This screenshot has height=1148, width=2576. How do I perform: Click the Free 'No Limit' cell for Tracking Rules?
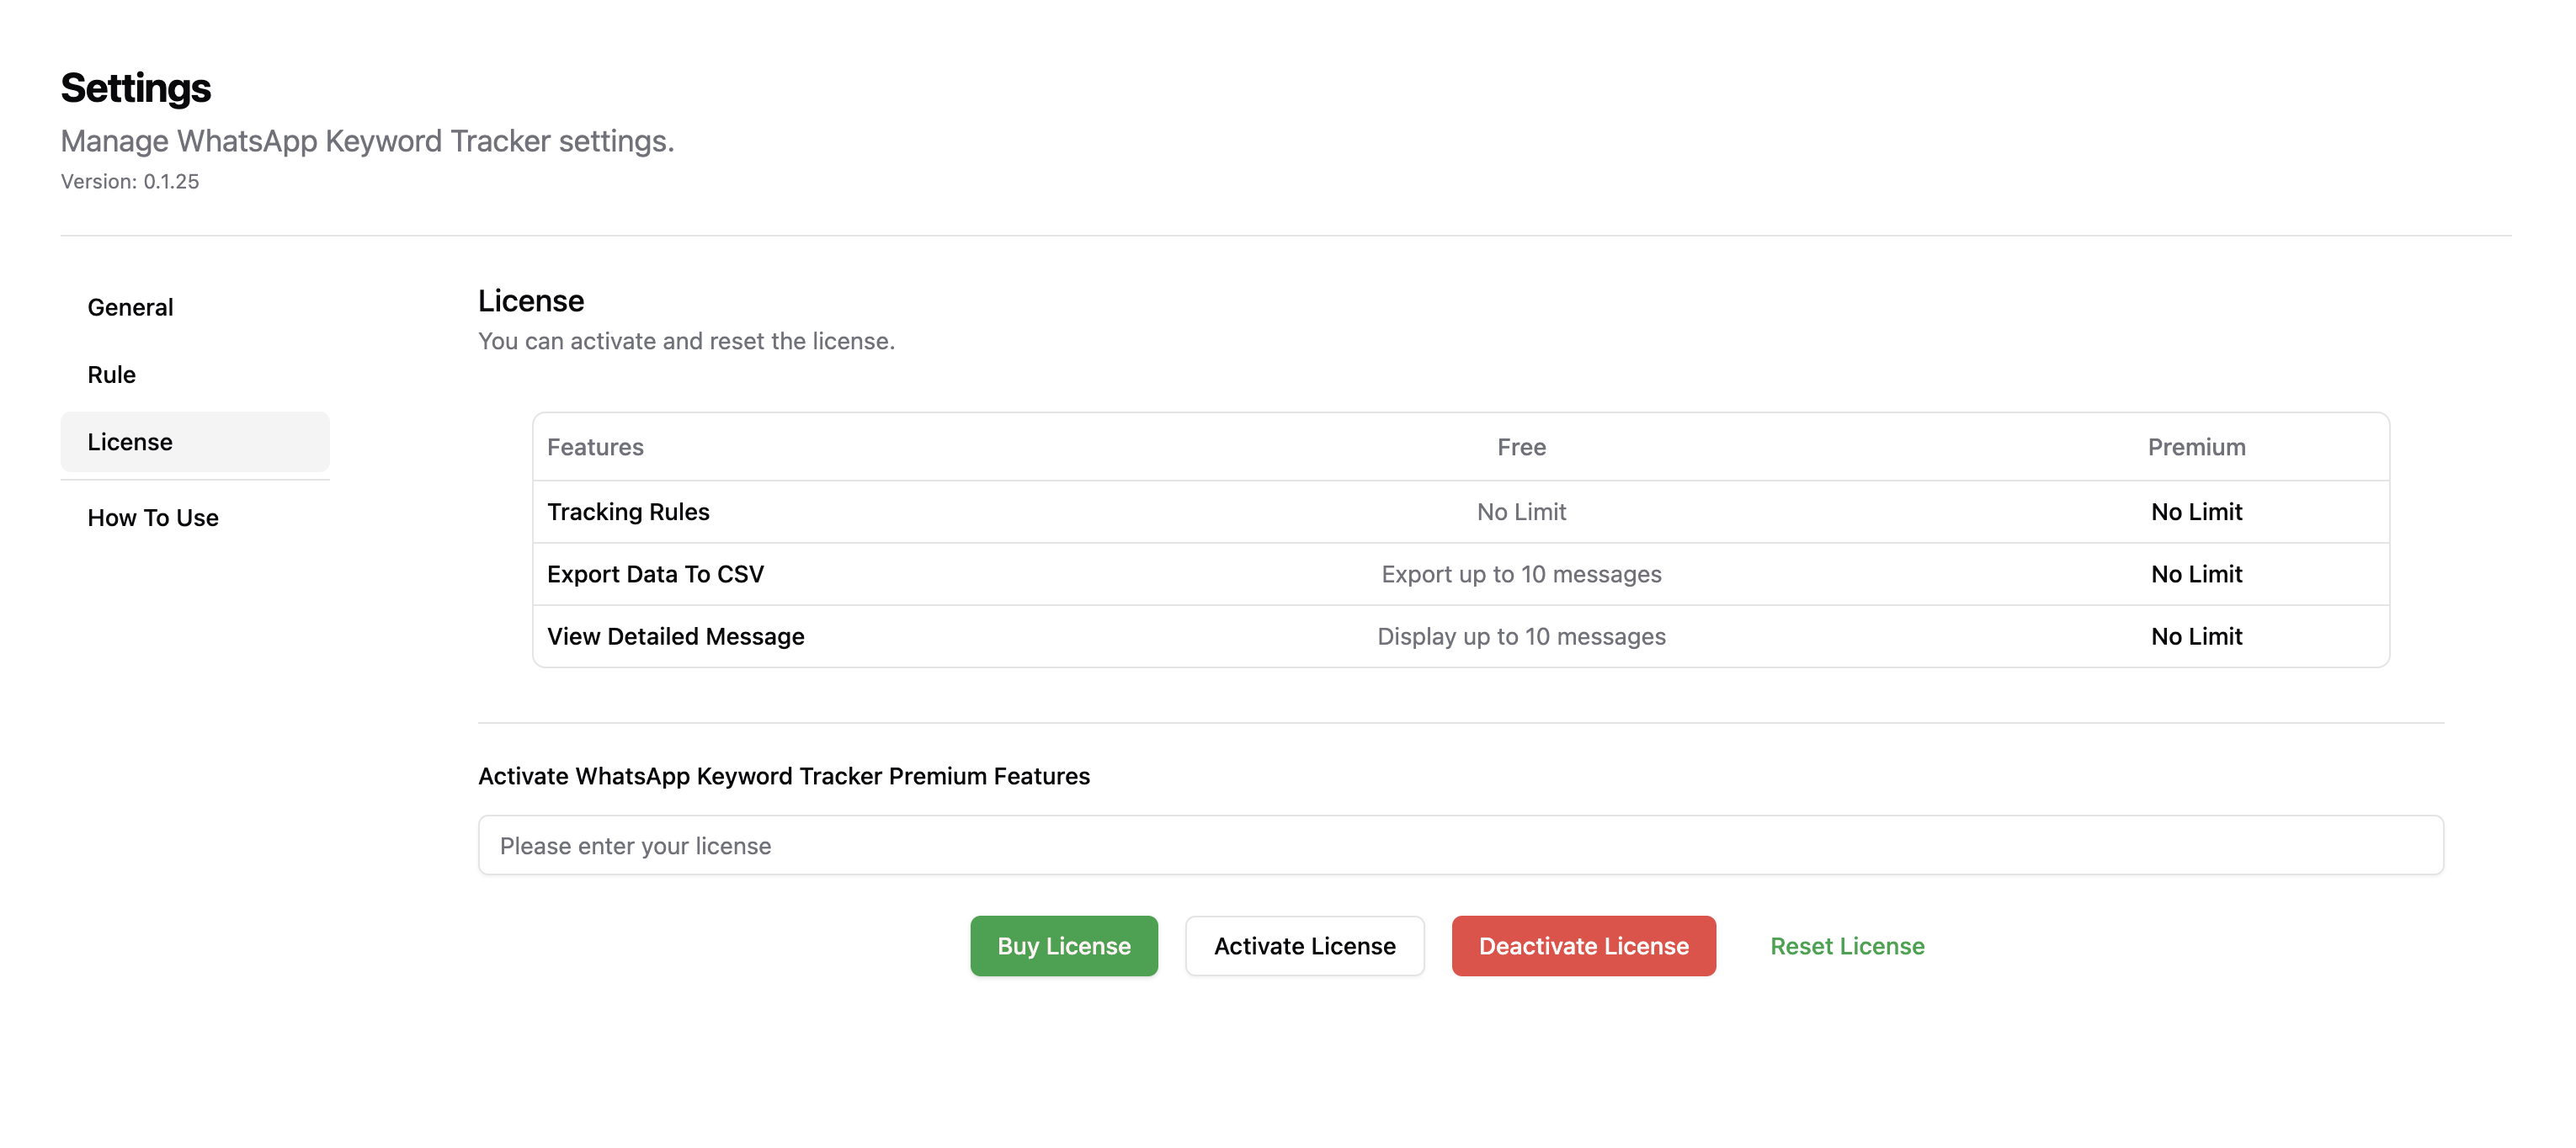click(x=1521, y=511)
